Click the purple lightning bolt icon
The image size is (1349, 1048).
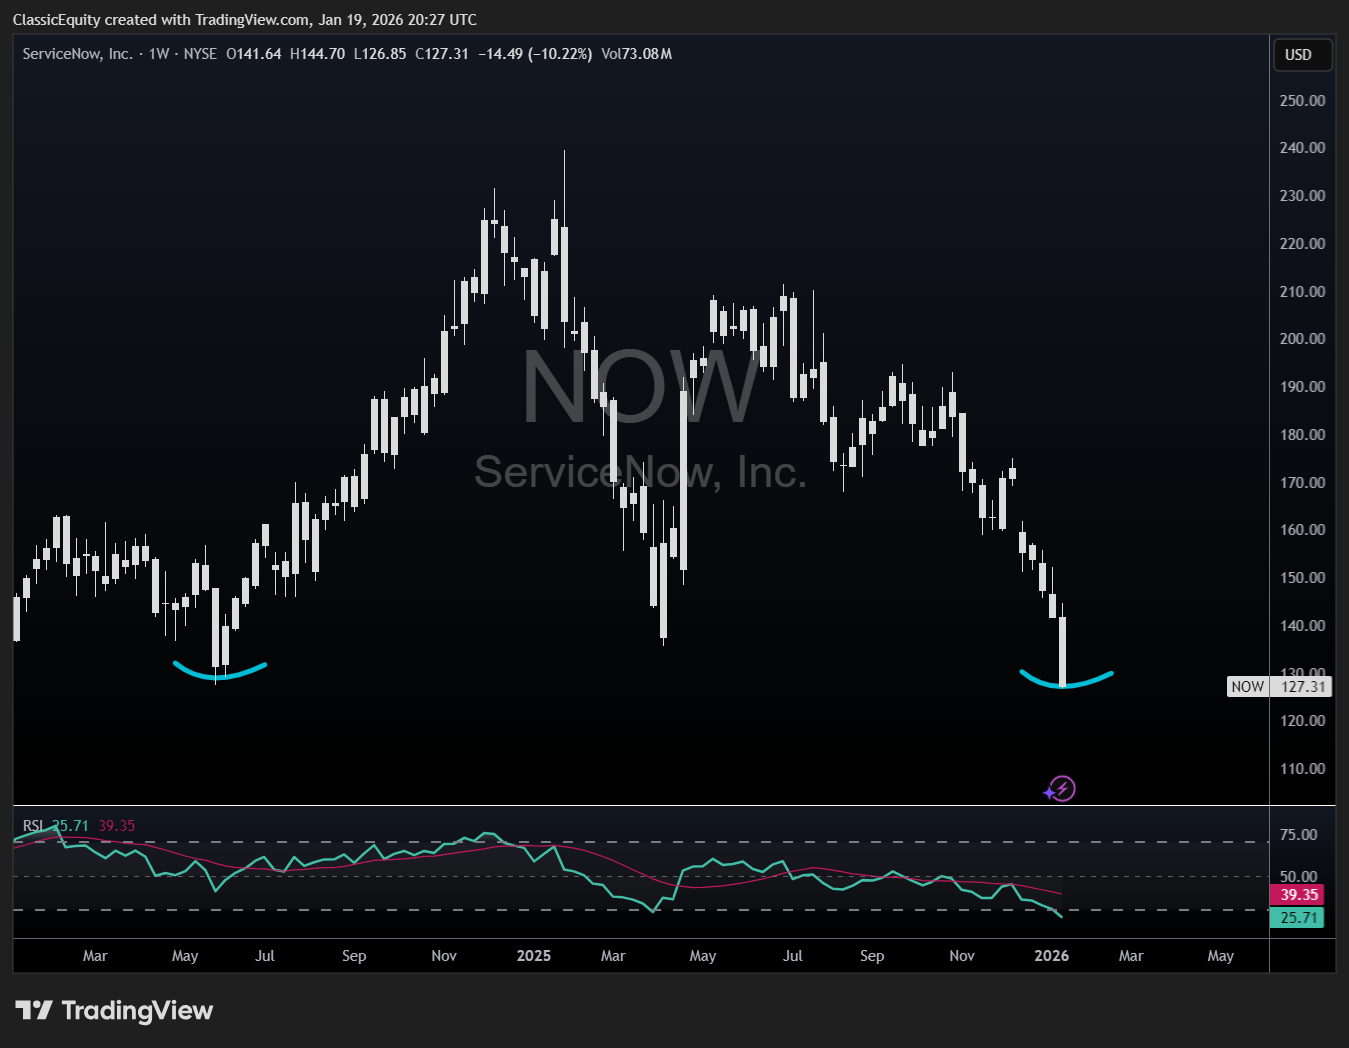pos(1060,789)
